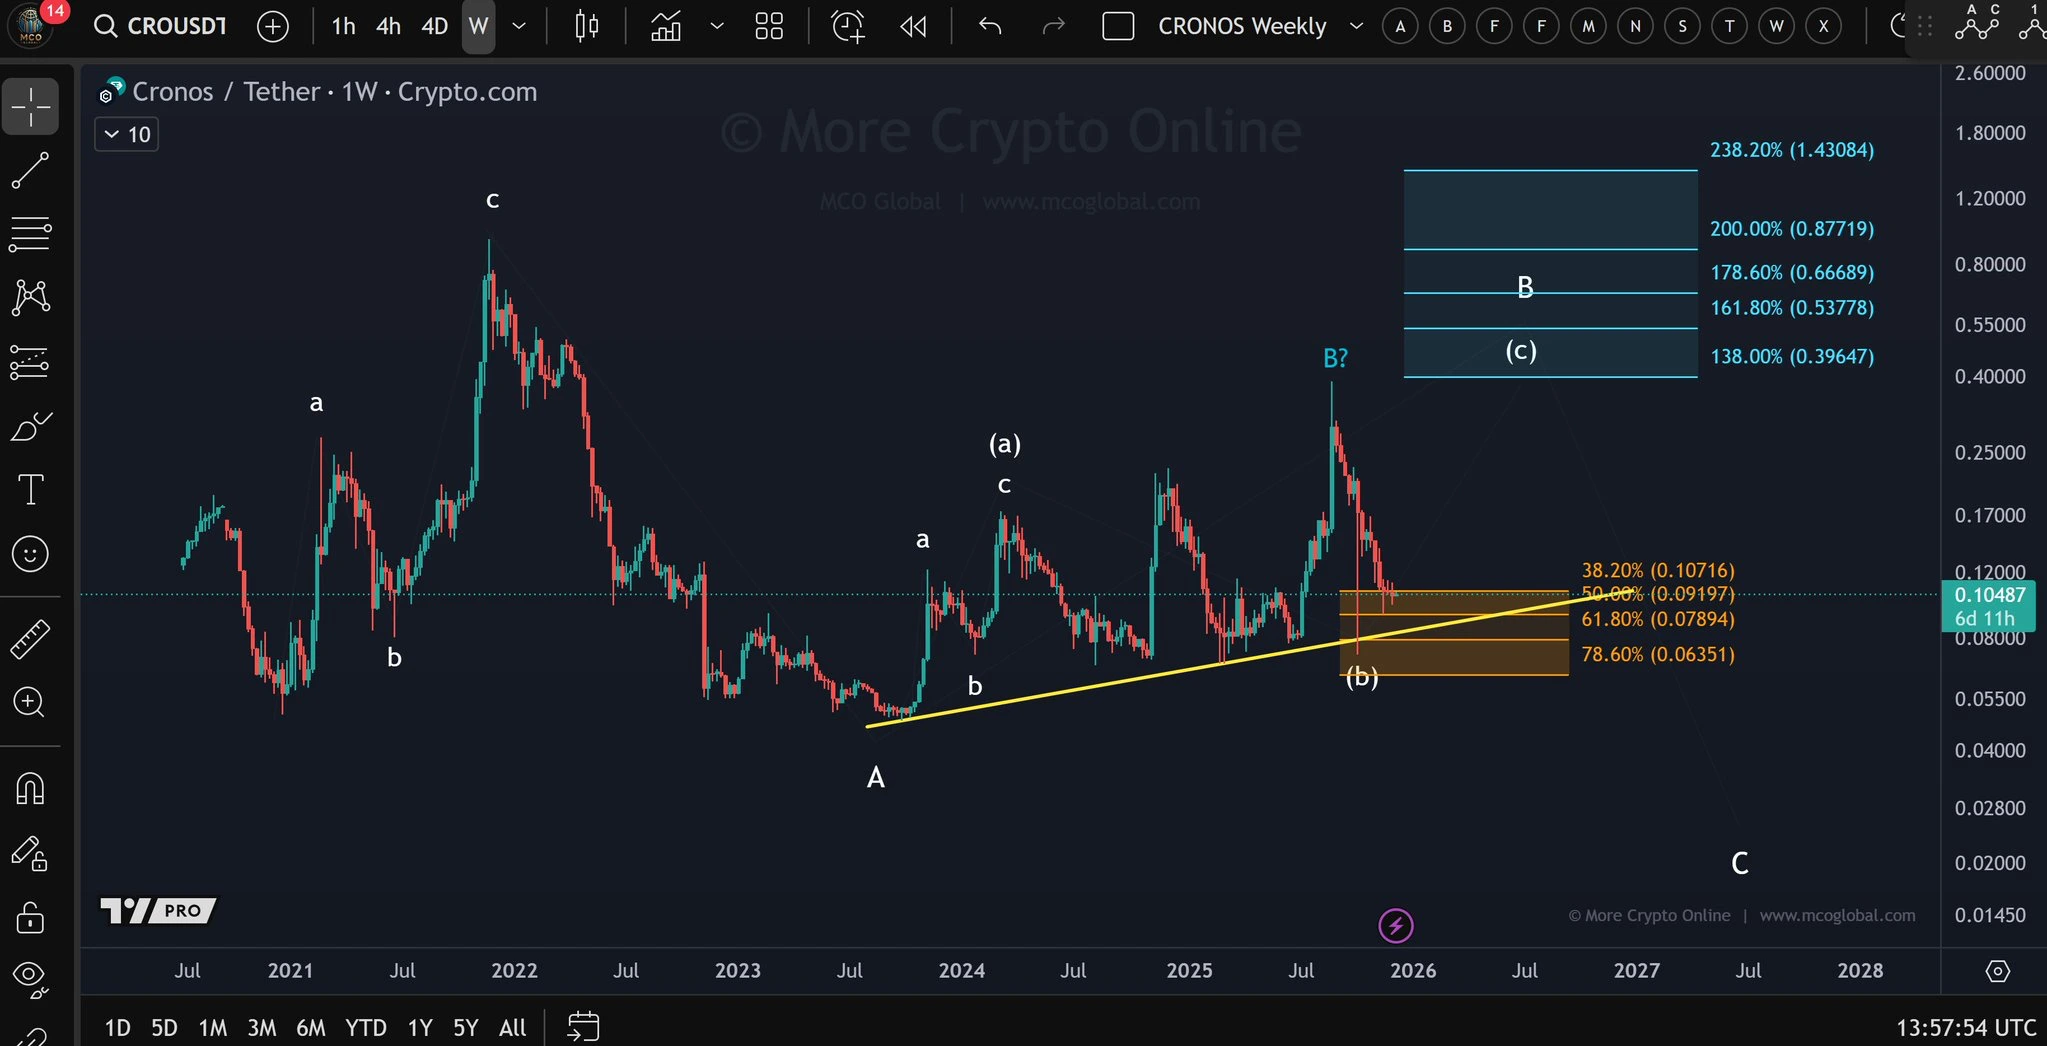Open the layout grid setup icon
2047x1046 pixels.
pyautogui.click(x=769, y=26)
